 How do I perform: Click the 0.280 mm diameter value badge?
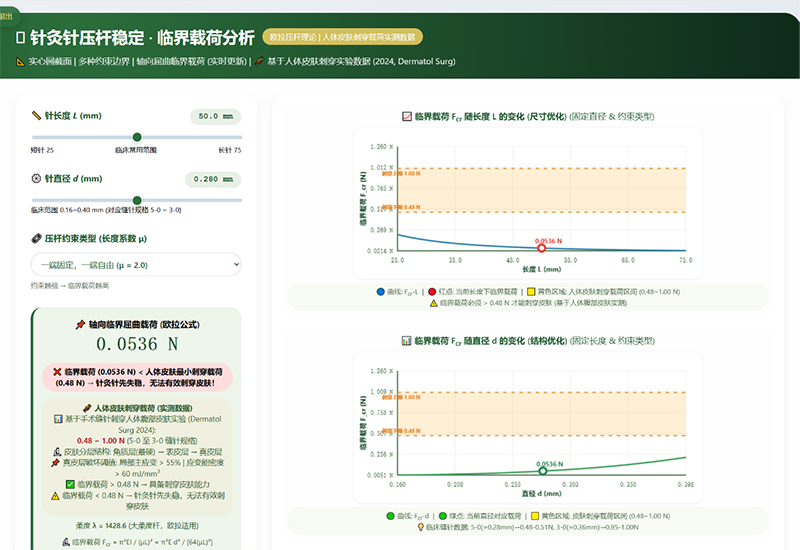(213, 179)
